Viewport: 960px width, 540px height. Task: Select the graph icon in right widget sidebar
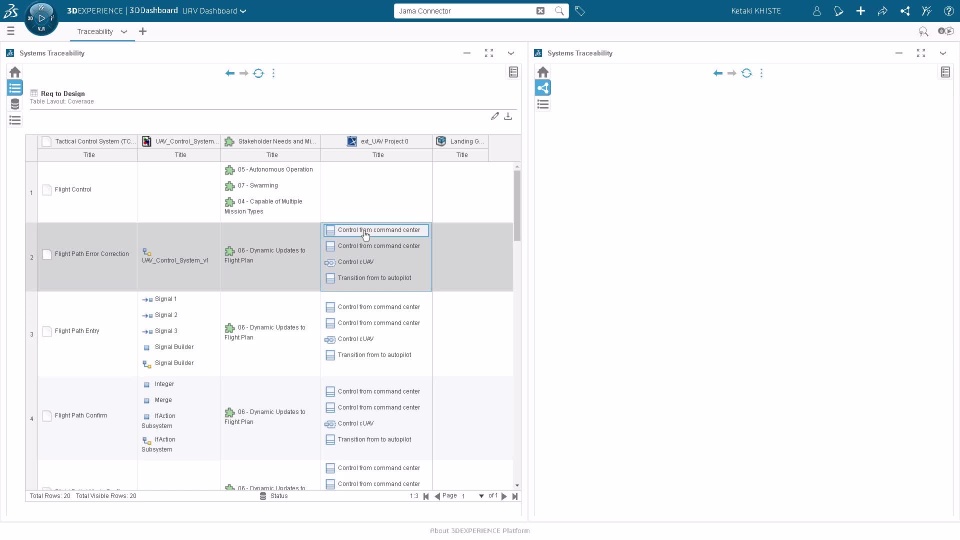pyautogui.click(x=542, y=88)
